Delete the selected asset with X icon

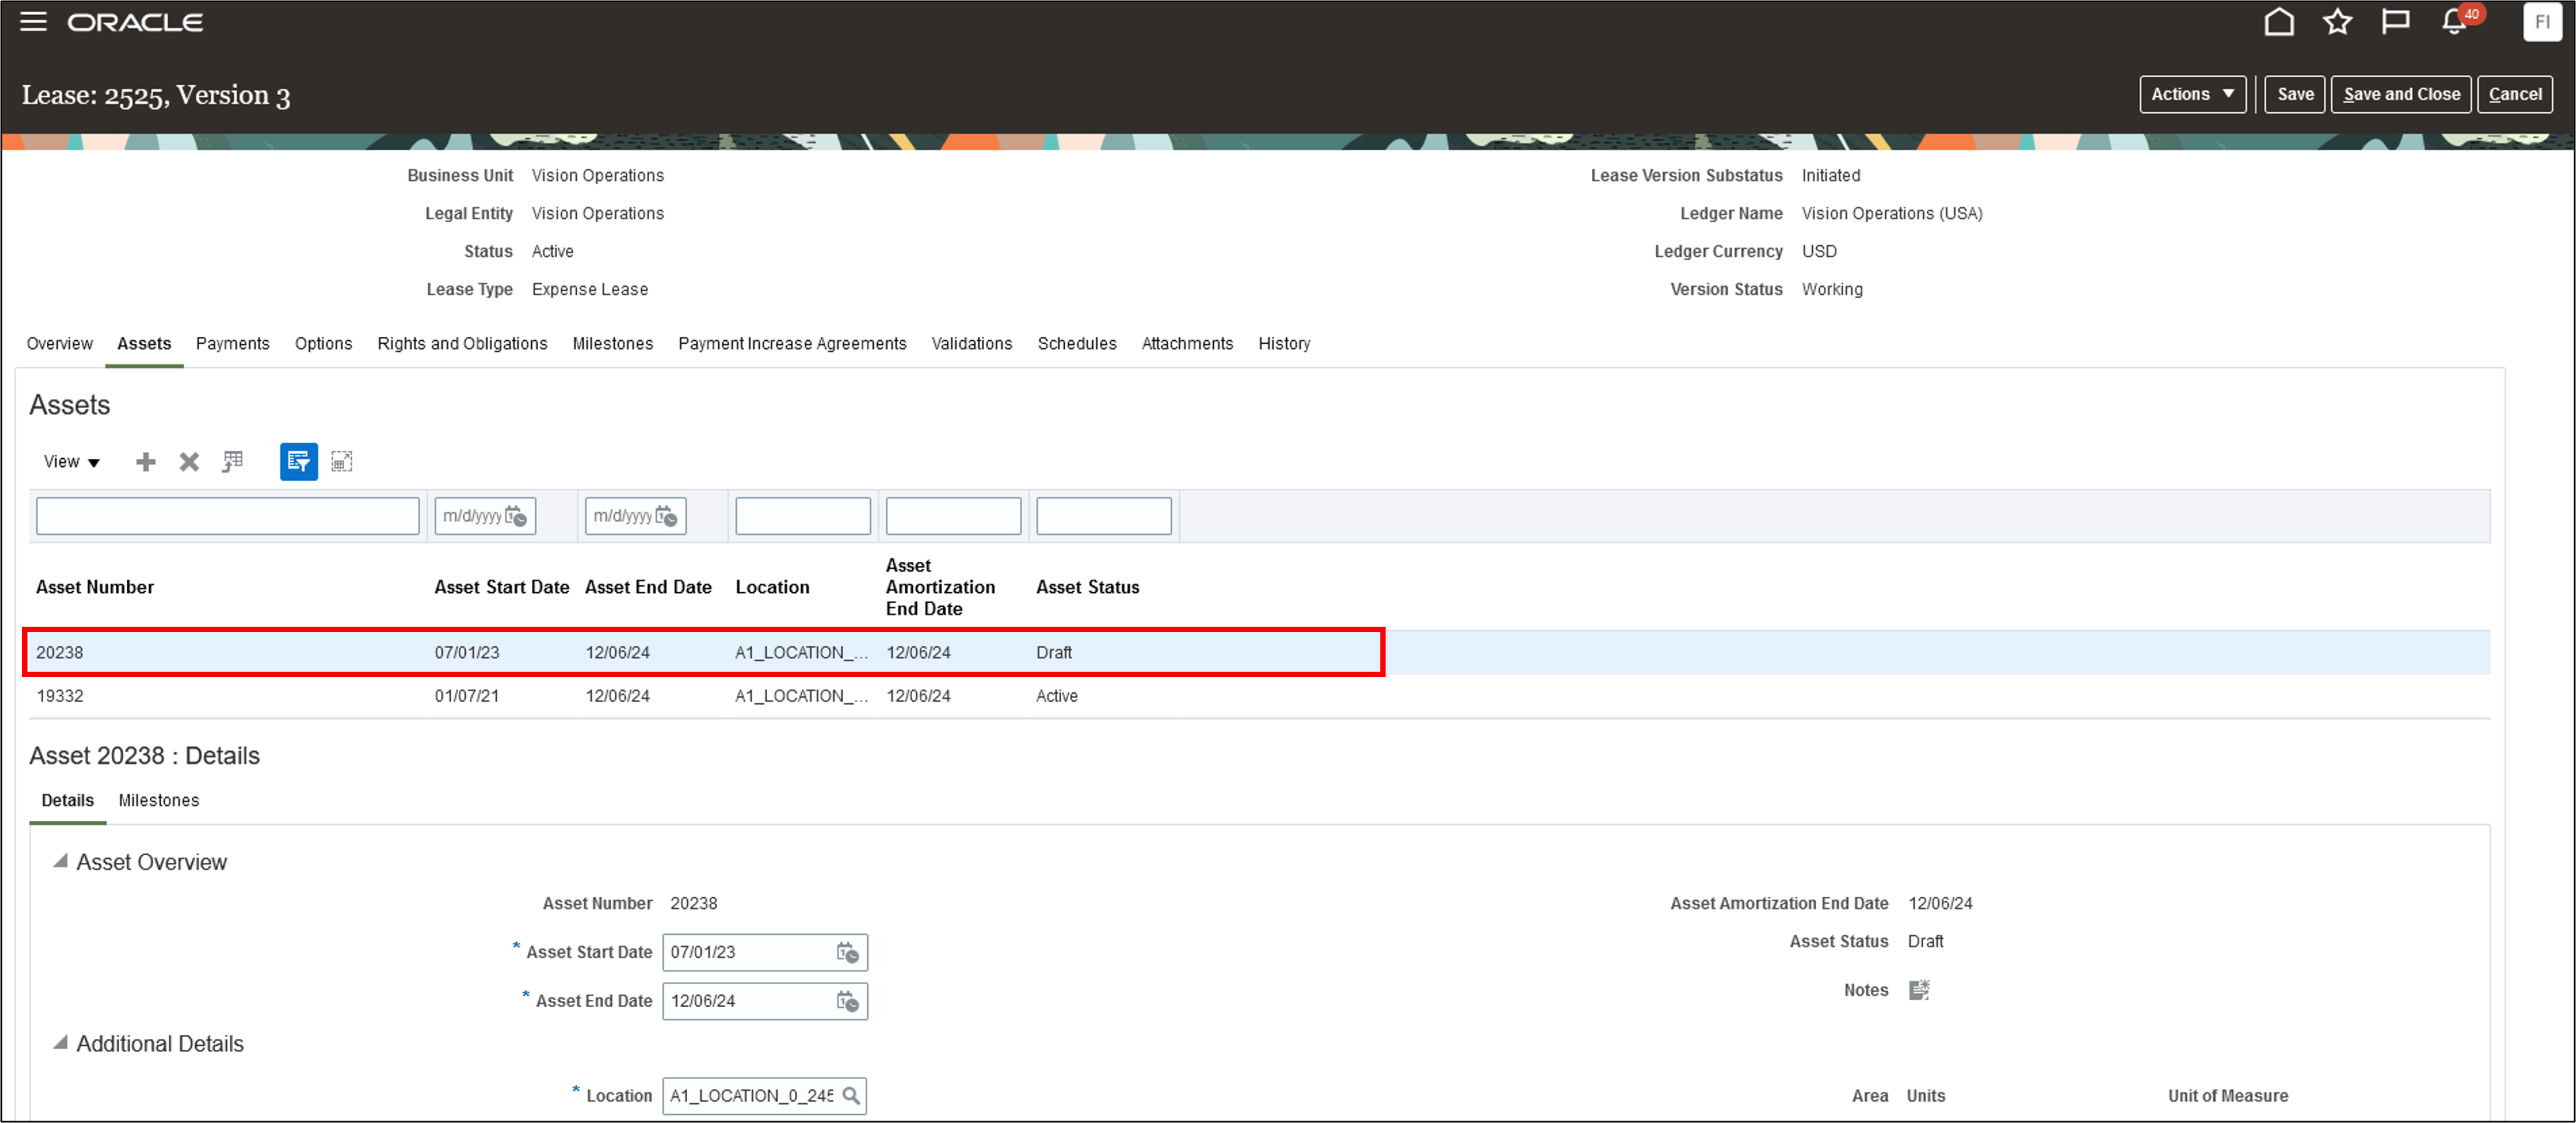point(189,462)
